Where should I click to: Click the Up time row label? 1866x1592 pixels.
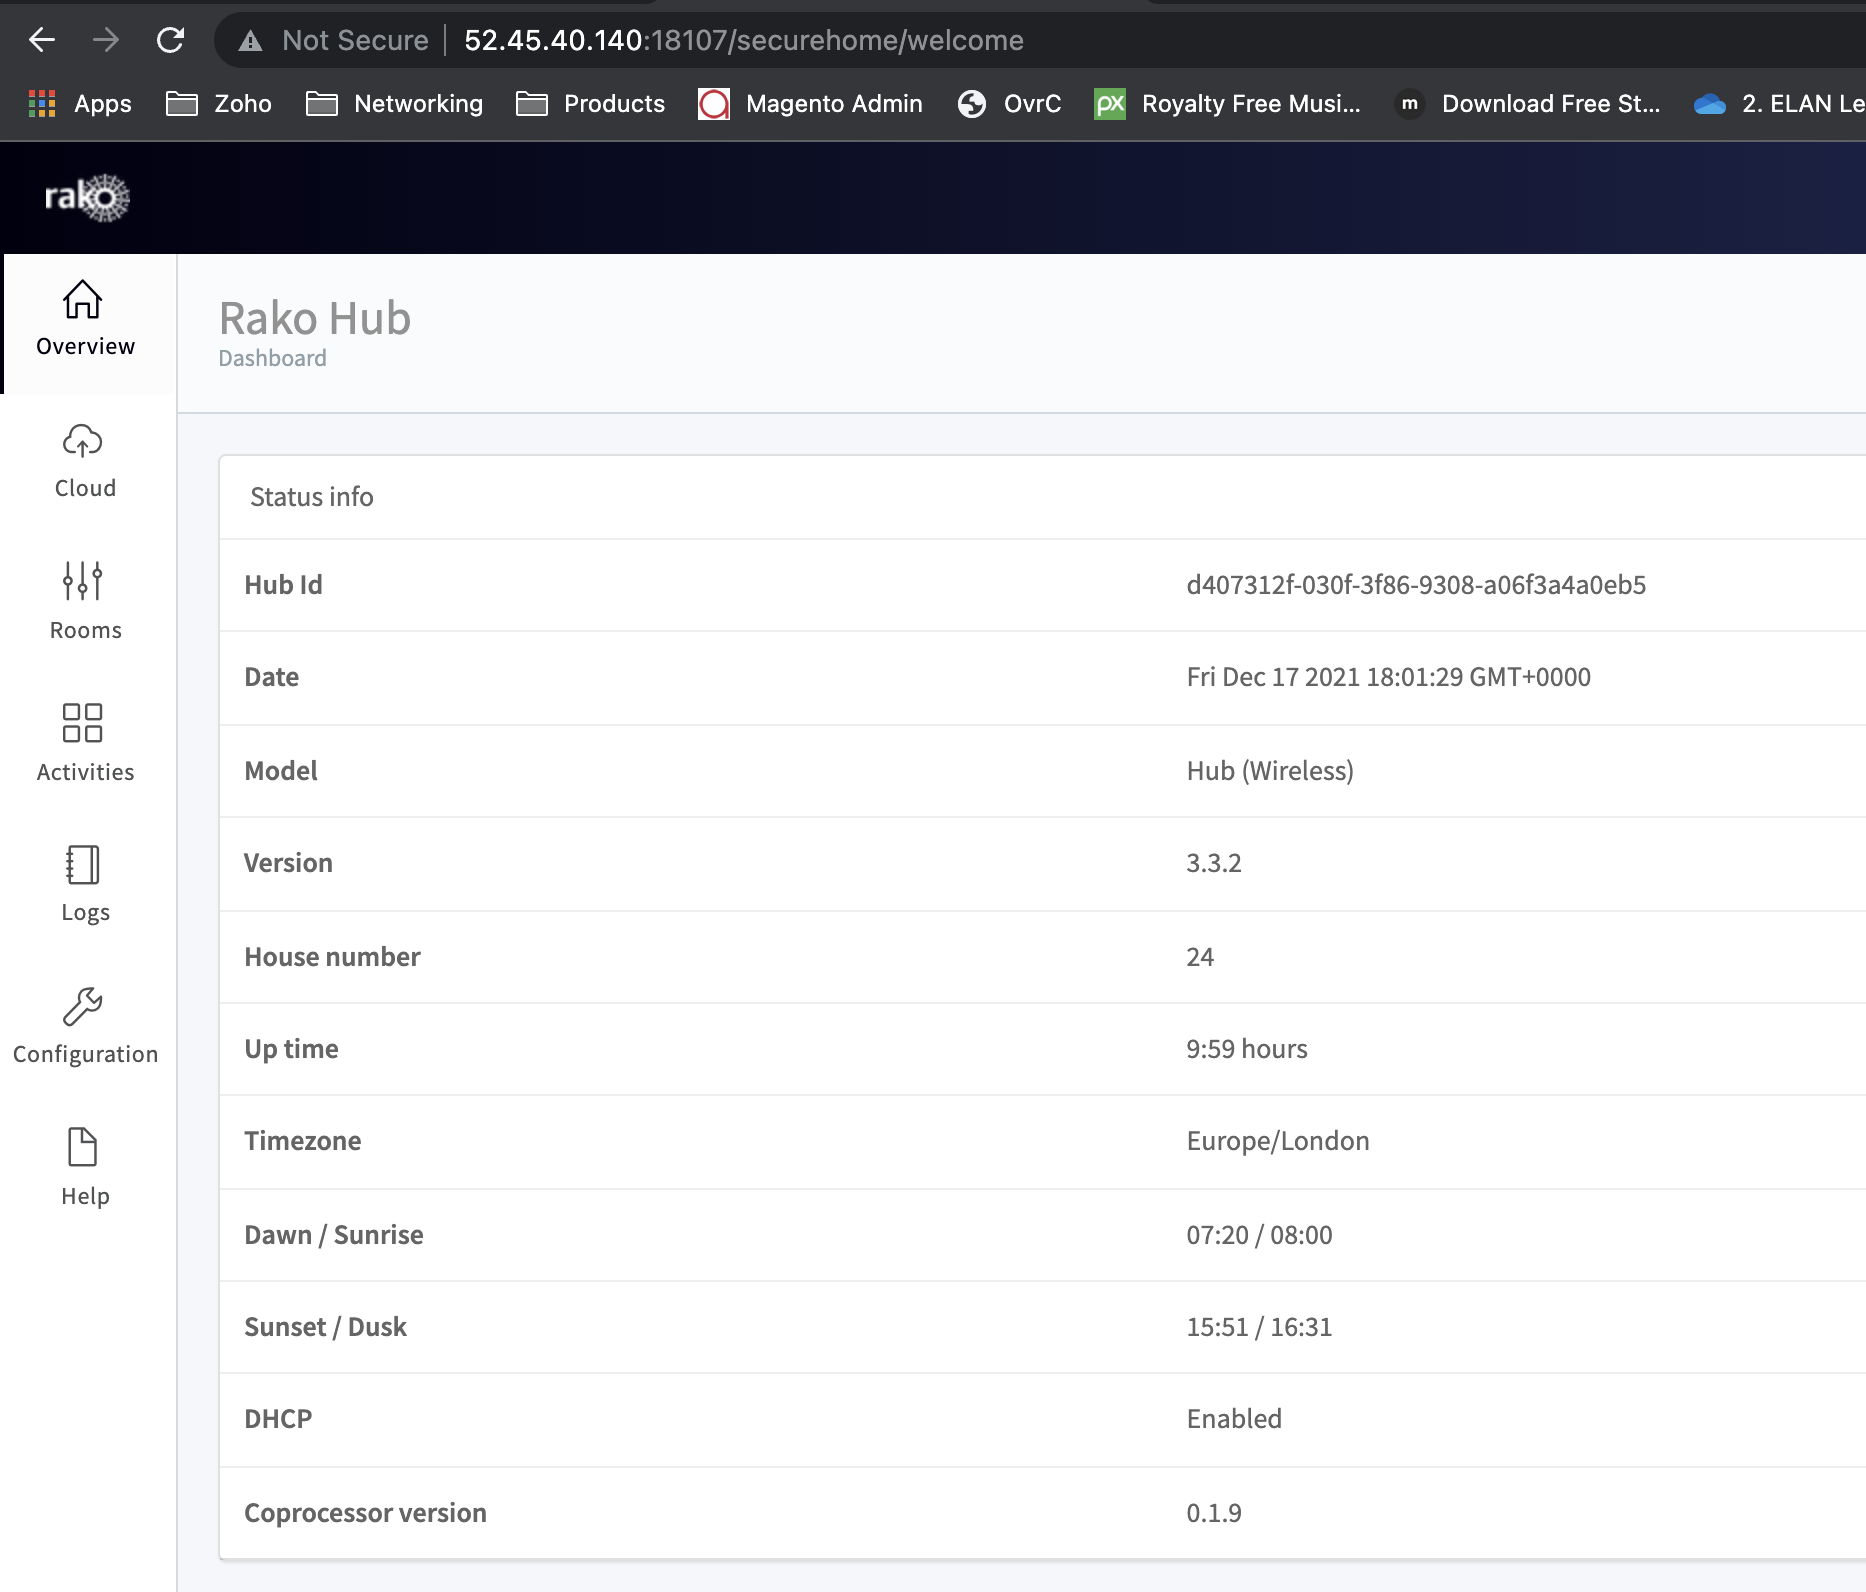(x=292, y=1049)
